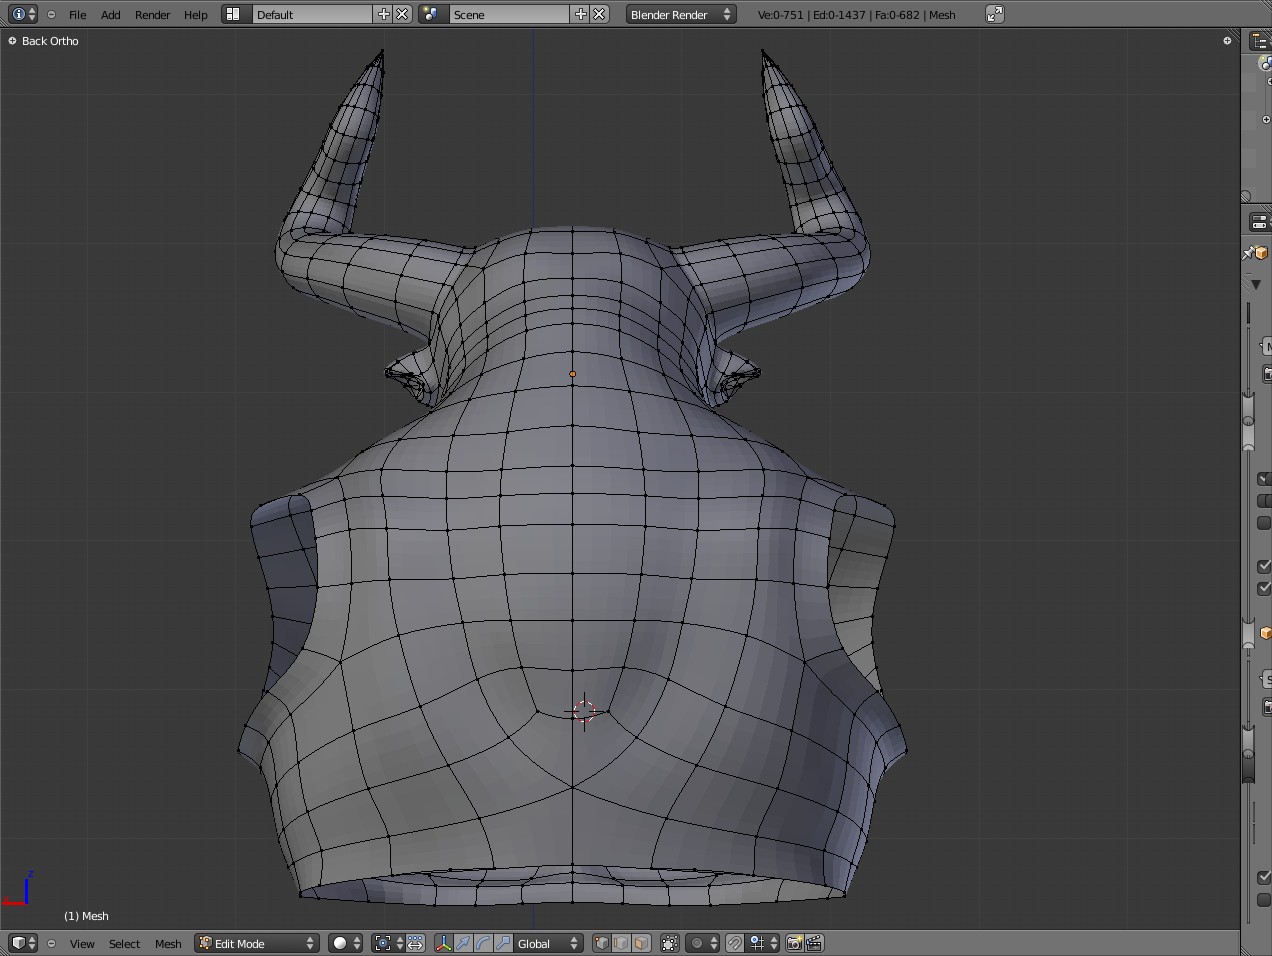Screen dimensions: 1272x956
Task: Toggle the 3D manipulator widget
Action: [x=443, y=943]
